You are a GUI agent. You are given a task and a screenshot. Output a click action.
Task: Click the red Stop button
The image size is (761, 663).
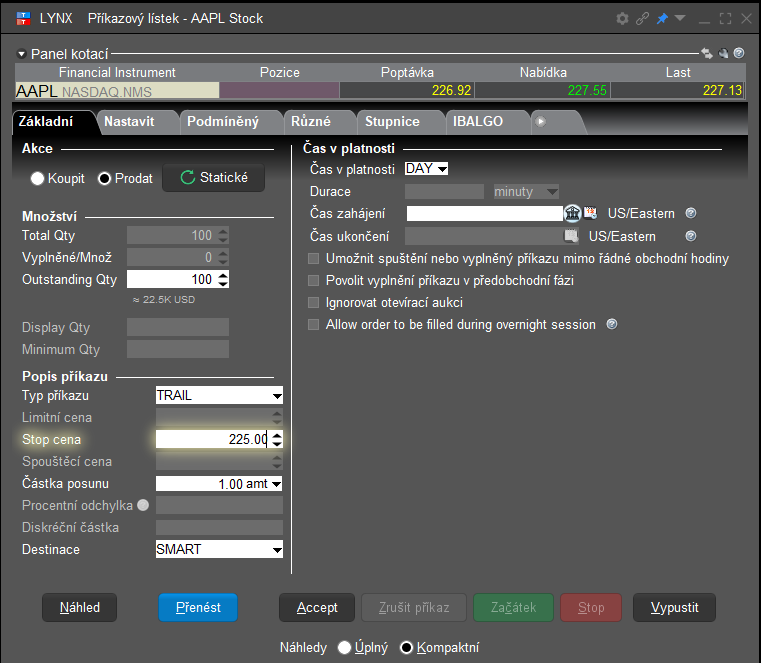pos(591,608)
